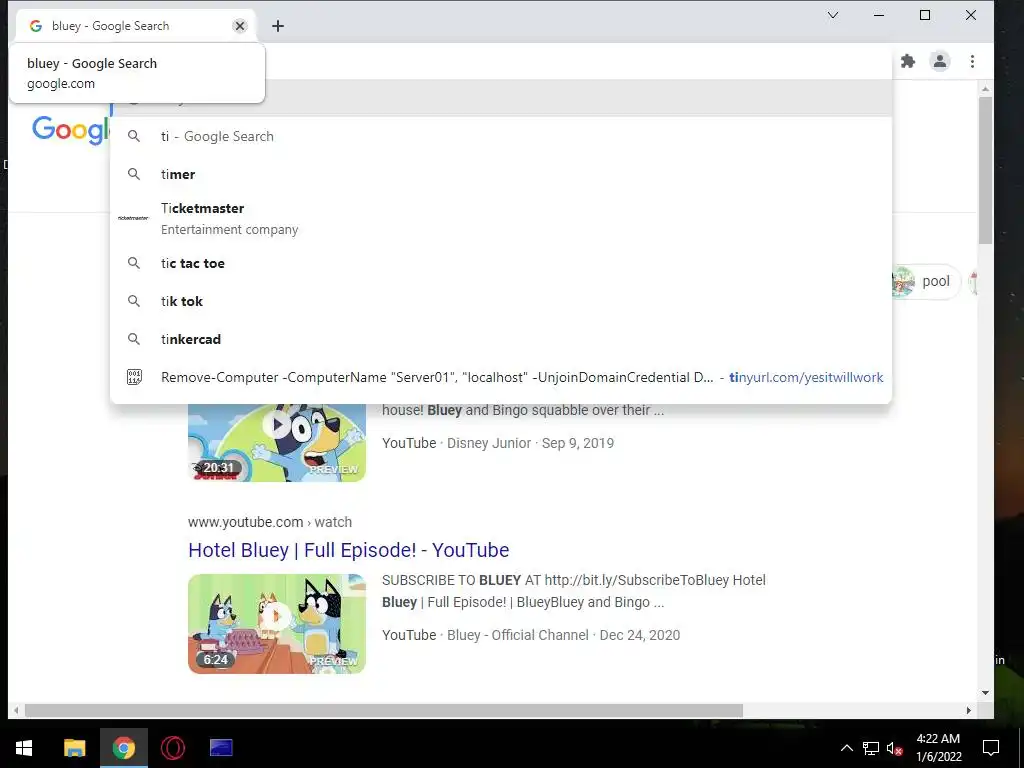Click the muted volume tray icon
Screen dimensions: 1024x768
pos(895,748)
